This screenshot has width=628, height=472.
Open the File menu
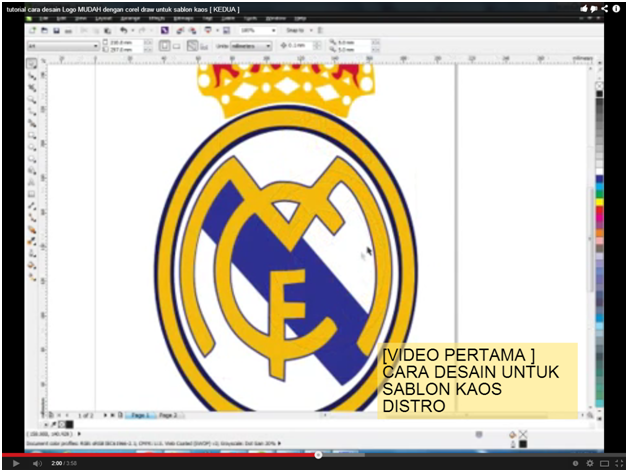pyautogui.click(x=44, y=18)
